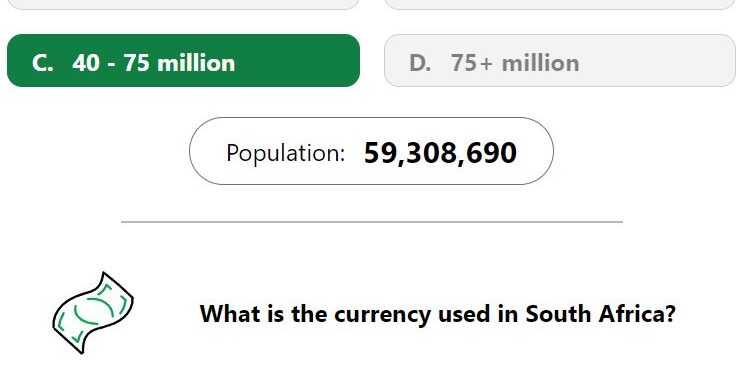The height and width of the screenshot is (375, 745).
Task: Click the "75+ million" answer text
Action: pos(515,63)
